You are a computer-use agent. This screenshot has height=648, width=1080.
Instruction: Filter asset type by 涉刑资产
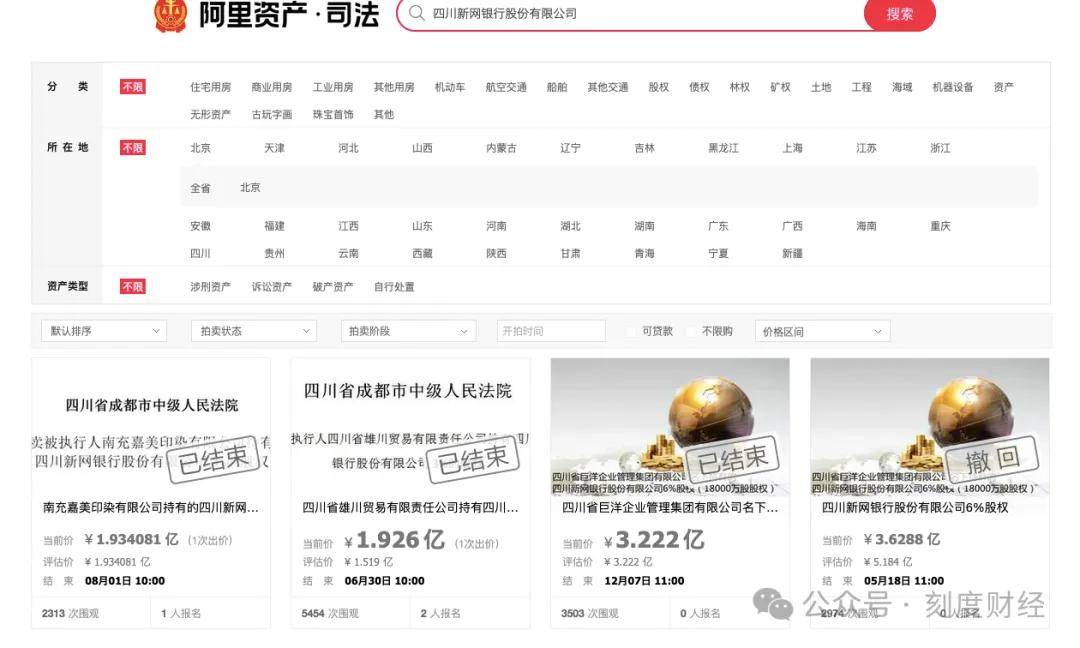[x=211, y=287]
